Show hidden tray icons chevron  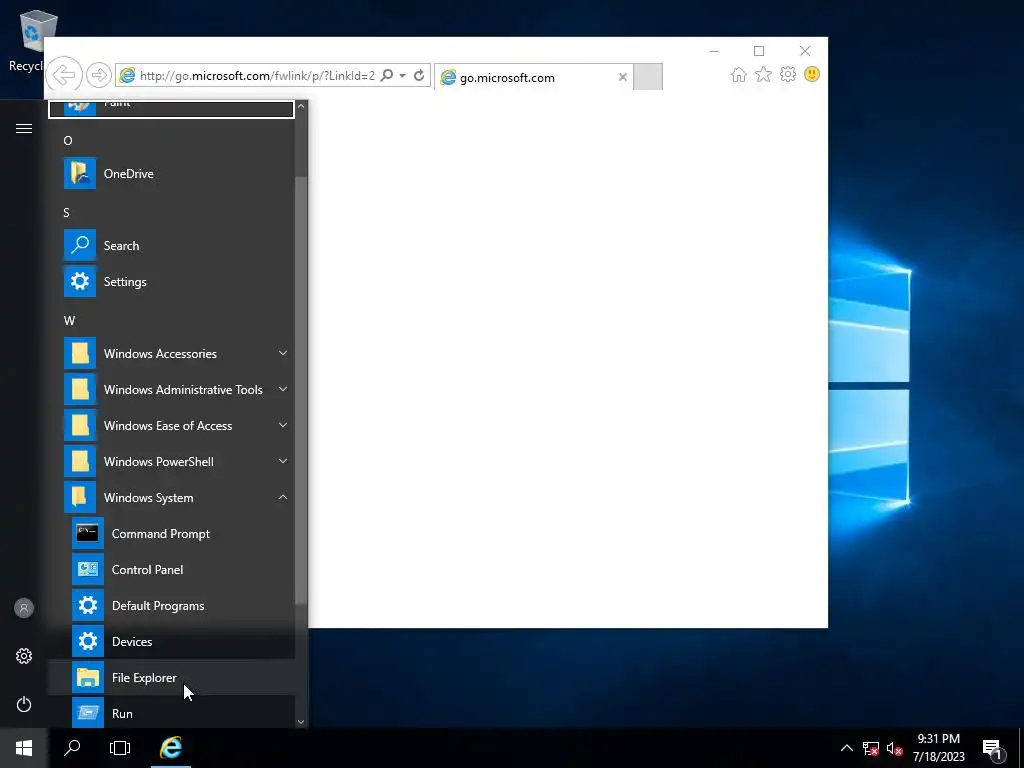point(846,748)
